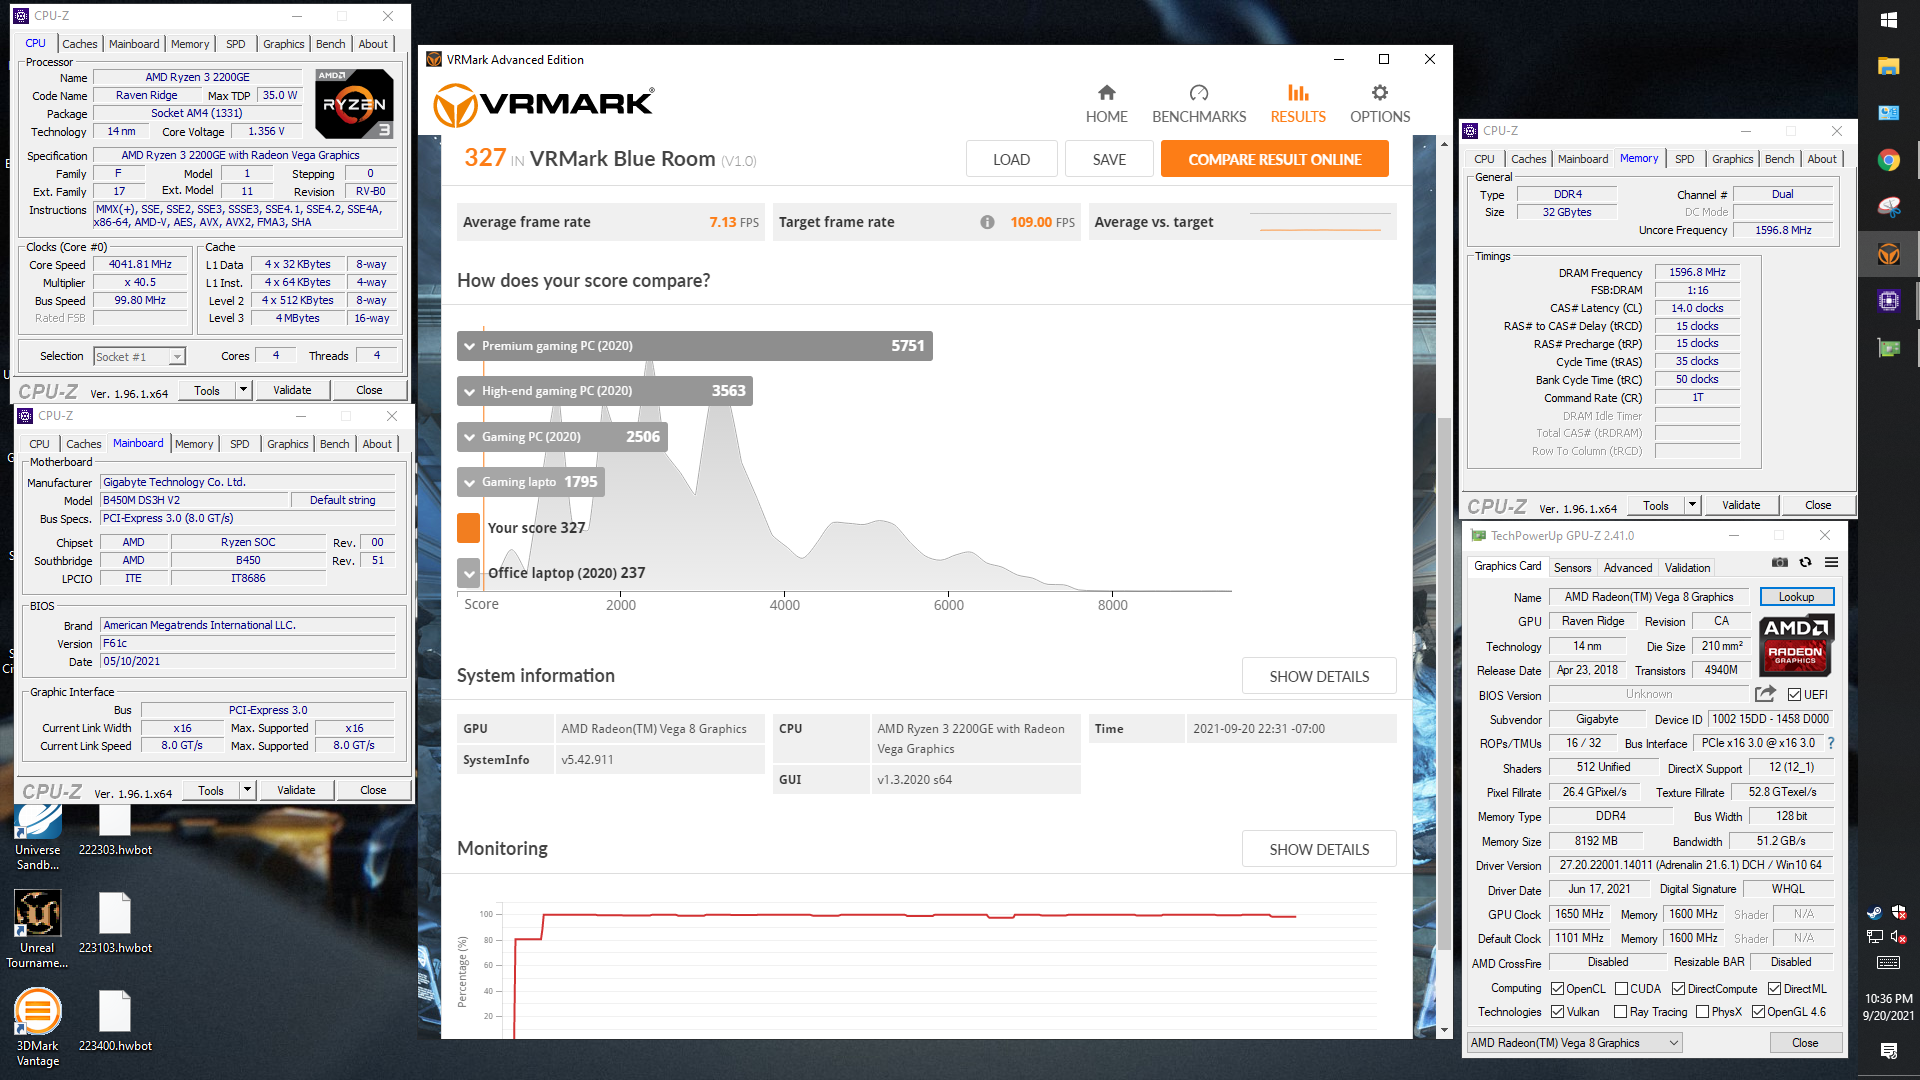Click COMPARE RESULT ONLINE button
The width and height of the screenshot is (1920, 1080).
(1275, 159)
